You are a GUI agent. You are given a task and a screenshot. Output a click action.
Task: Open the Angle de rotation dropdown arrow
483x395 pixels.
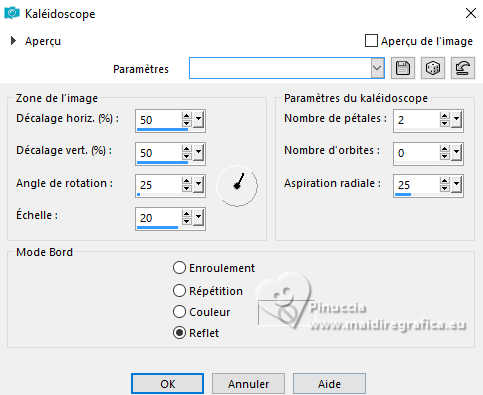coord(198,185)
